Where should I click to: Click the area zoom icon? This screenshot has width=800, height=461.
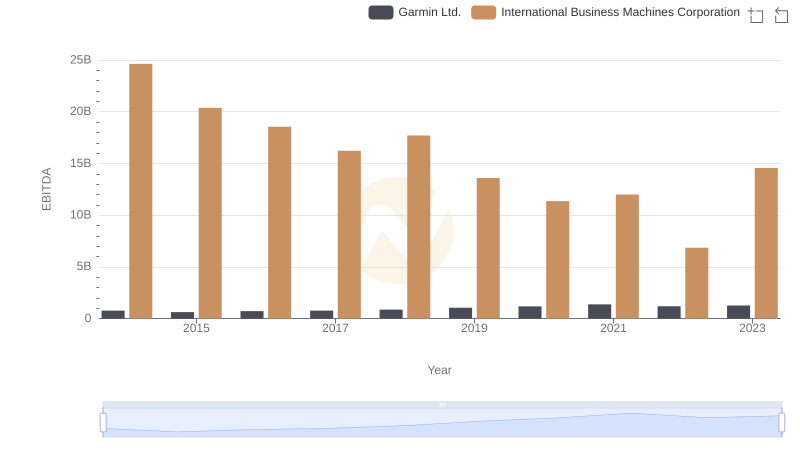point(756,15)
